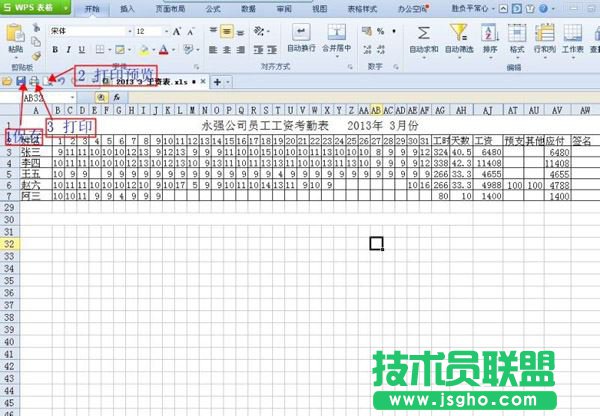Click the Cut scissors icon
The height and width of the screenshot is (416, 600).
(x=36, y=28)
